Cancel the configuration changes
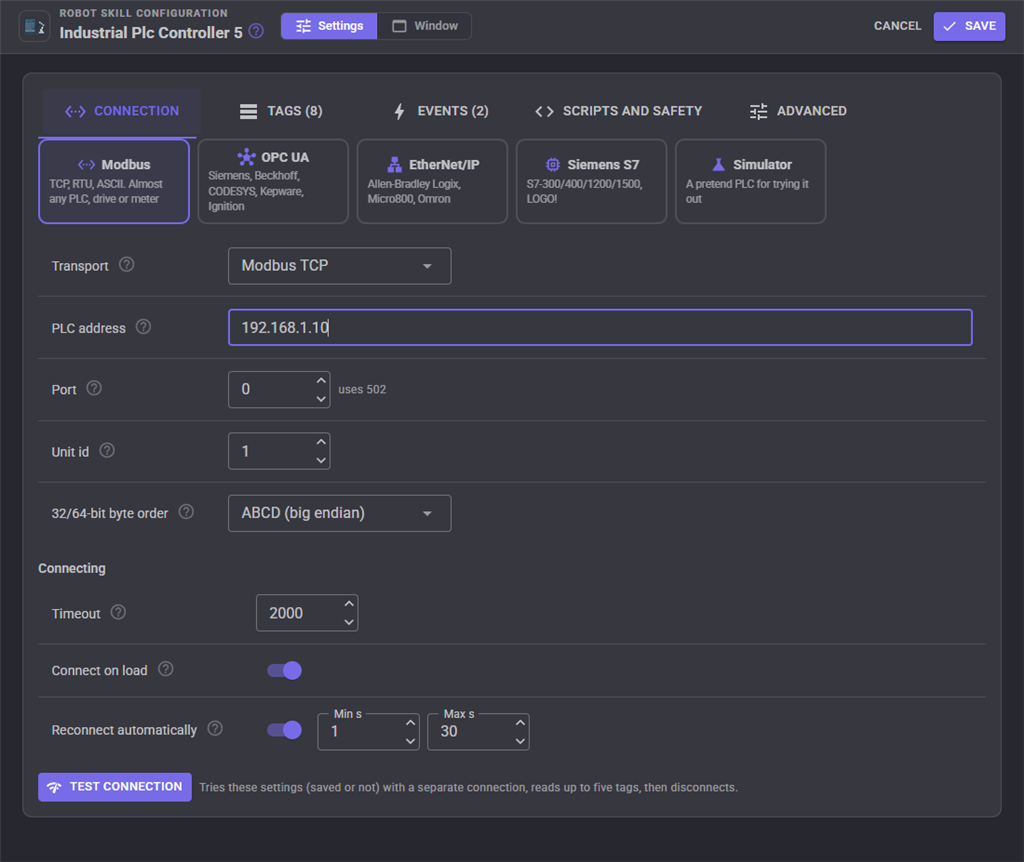 click(897, 26)
